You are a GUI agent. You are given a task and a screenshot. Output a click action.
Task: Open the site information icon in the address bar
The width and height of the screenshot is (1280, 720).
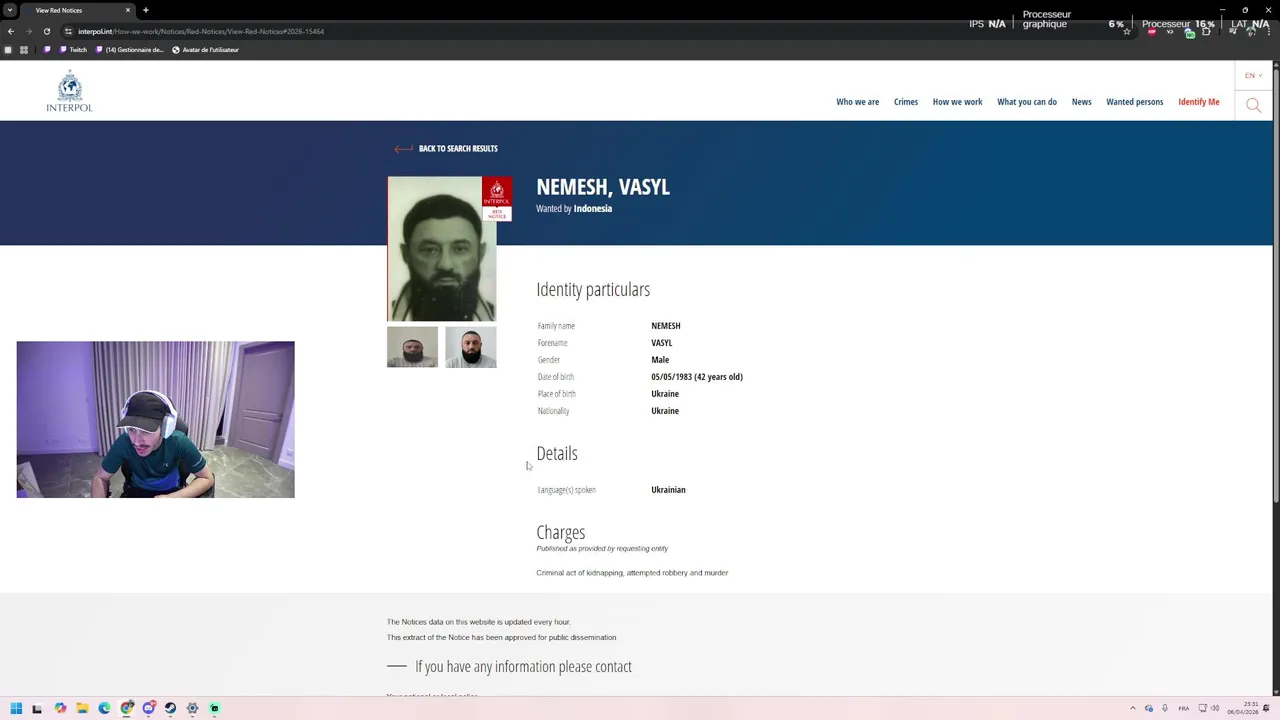click(68, 31)
